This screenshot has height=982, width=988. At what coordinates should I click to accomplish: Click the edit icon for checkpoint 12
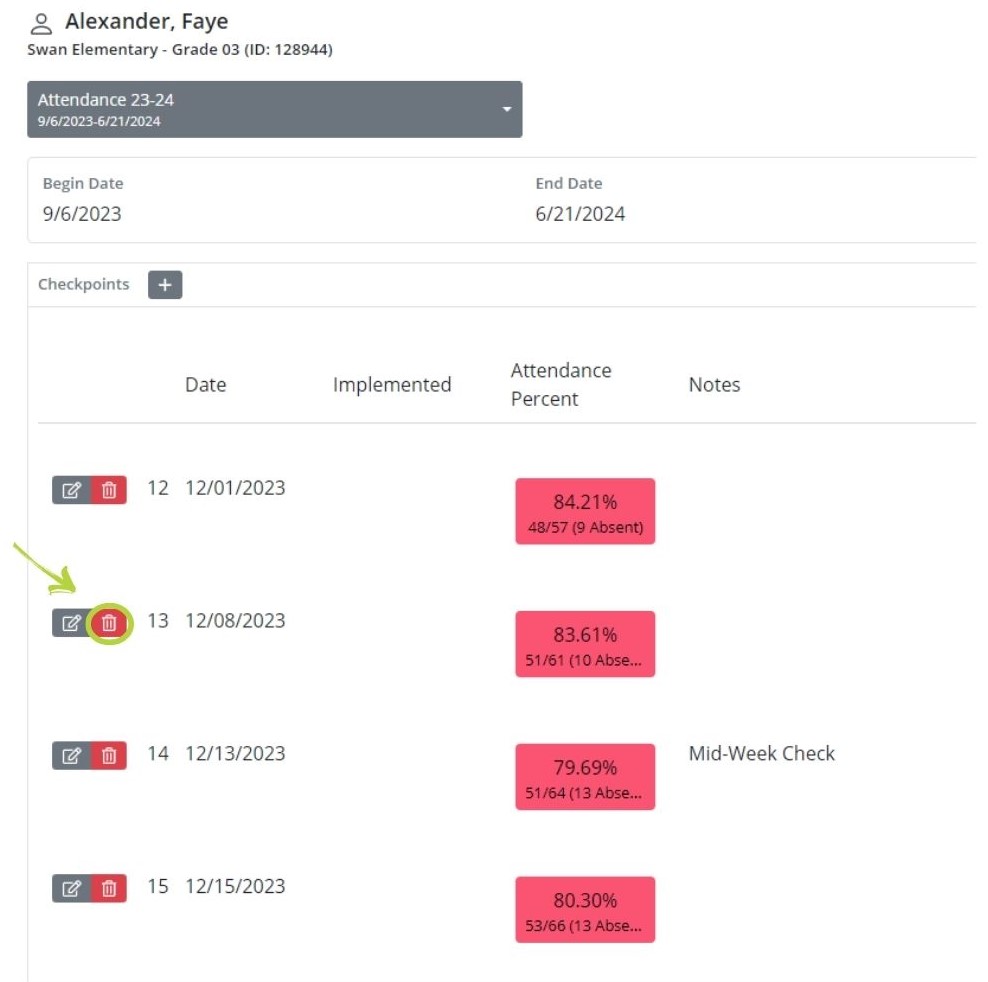click(71, 490)
